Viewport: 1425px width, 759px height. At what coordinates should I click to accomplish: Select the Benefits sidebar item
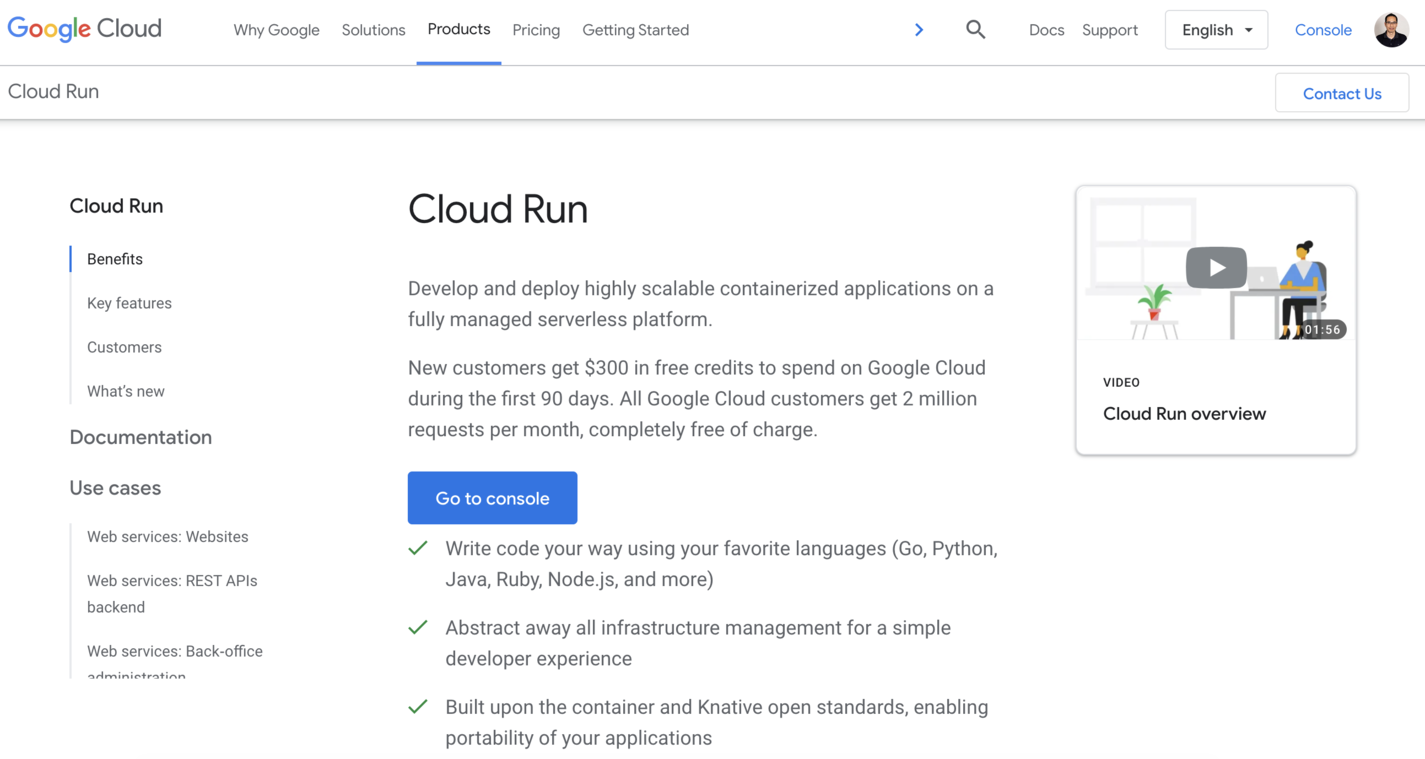coord(113,258)
